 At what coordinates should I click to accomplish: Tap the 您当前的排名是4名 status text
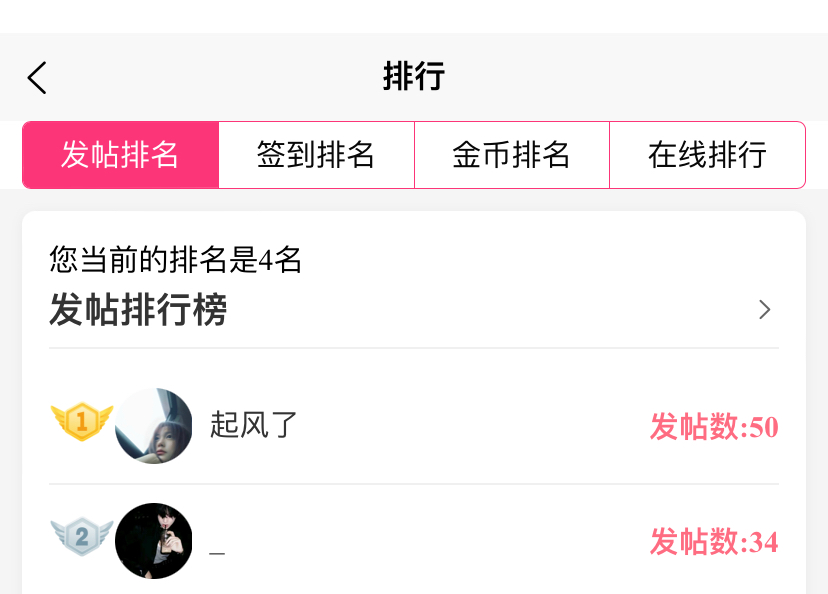tap(175, 261)
